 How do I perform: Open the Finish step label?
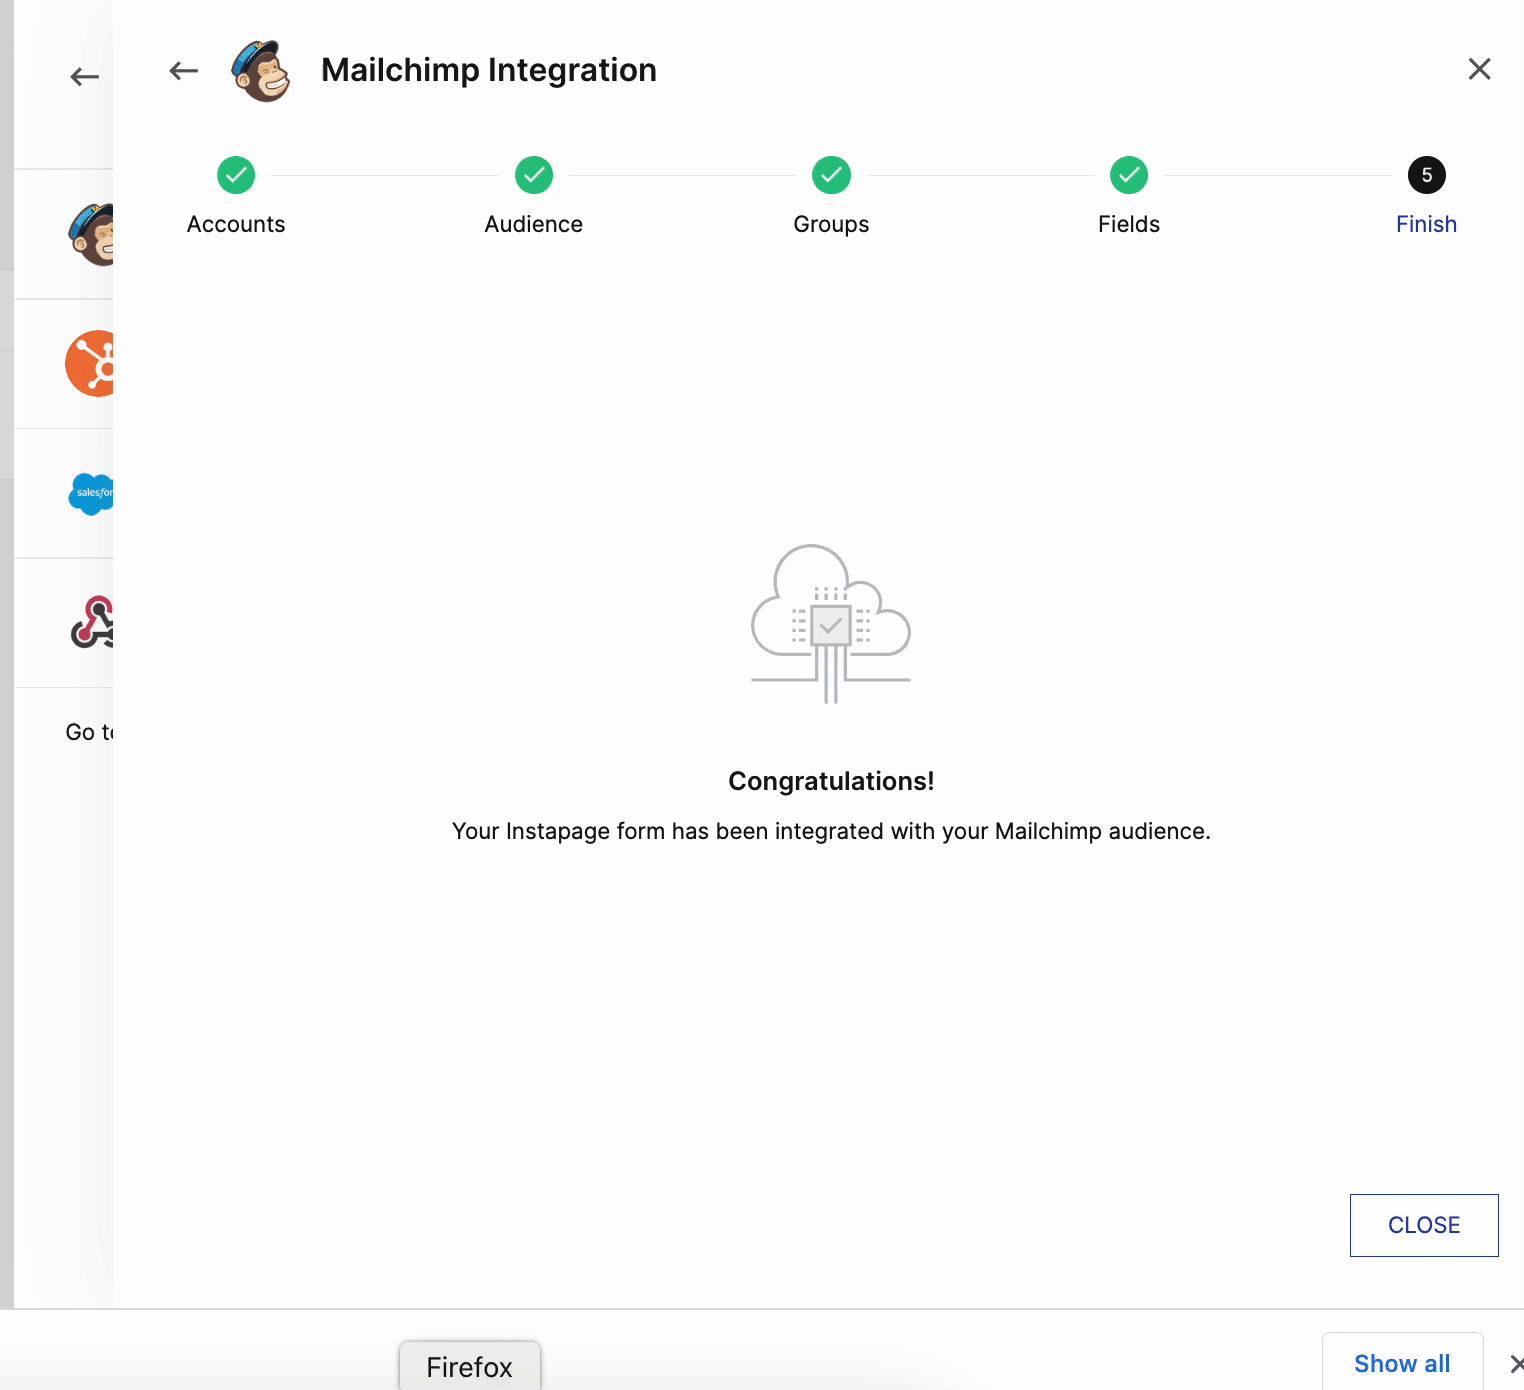pyautogui.click(x=1426, y=224)
